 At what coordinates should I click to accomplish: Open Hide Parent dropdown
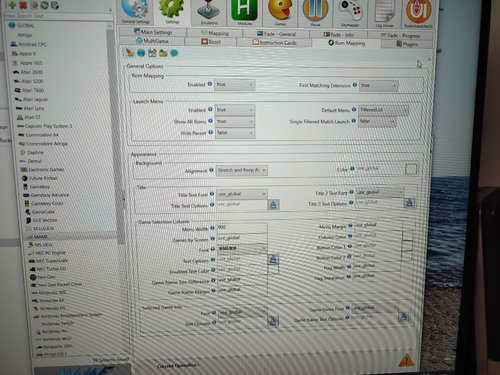(235, 133)
